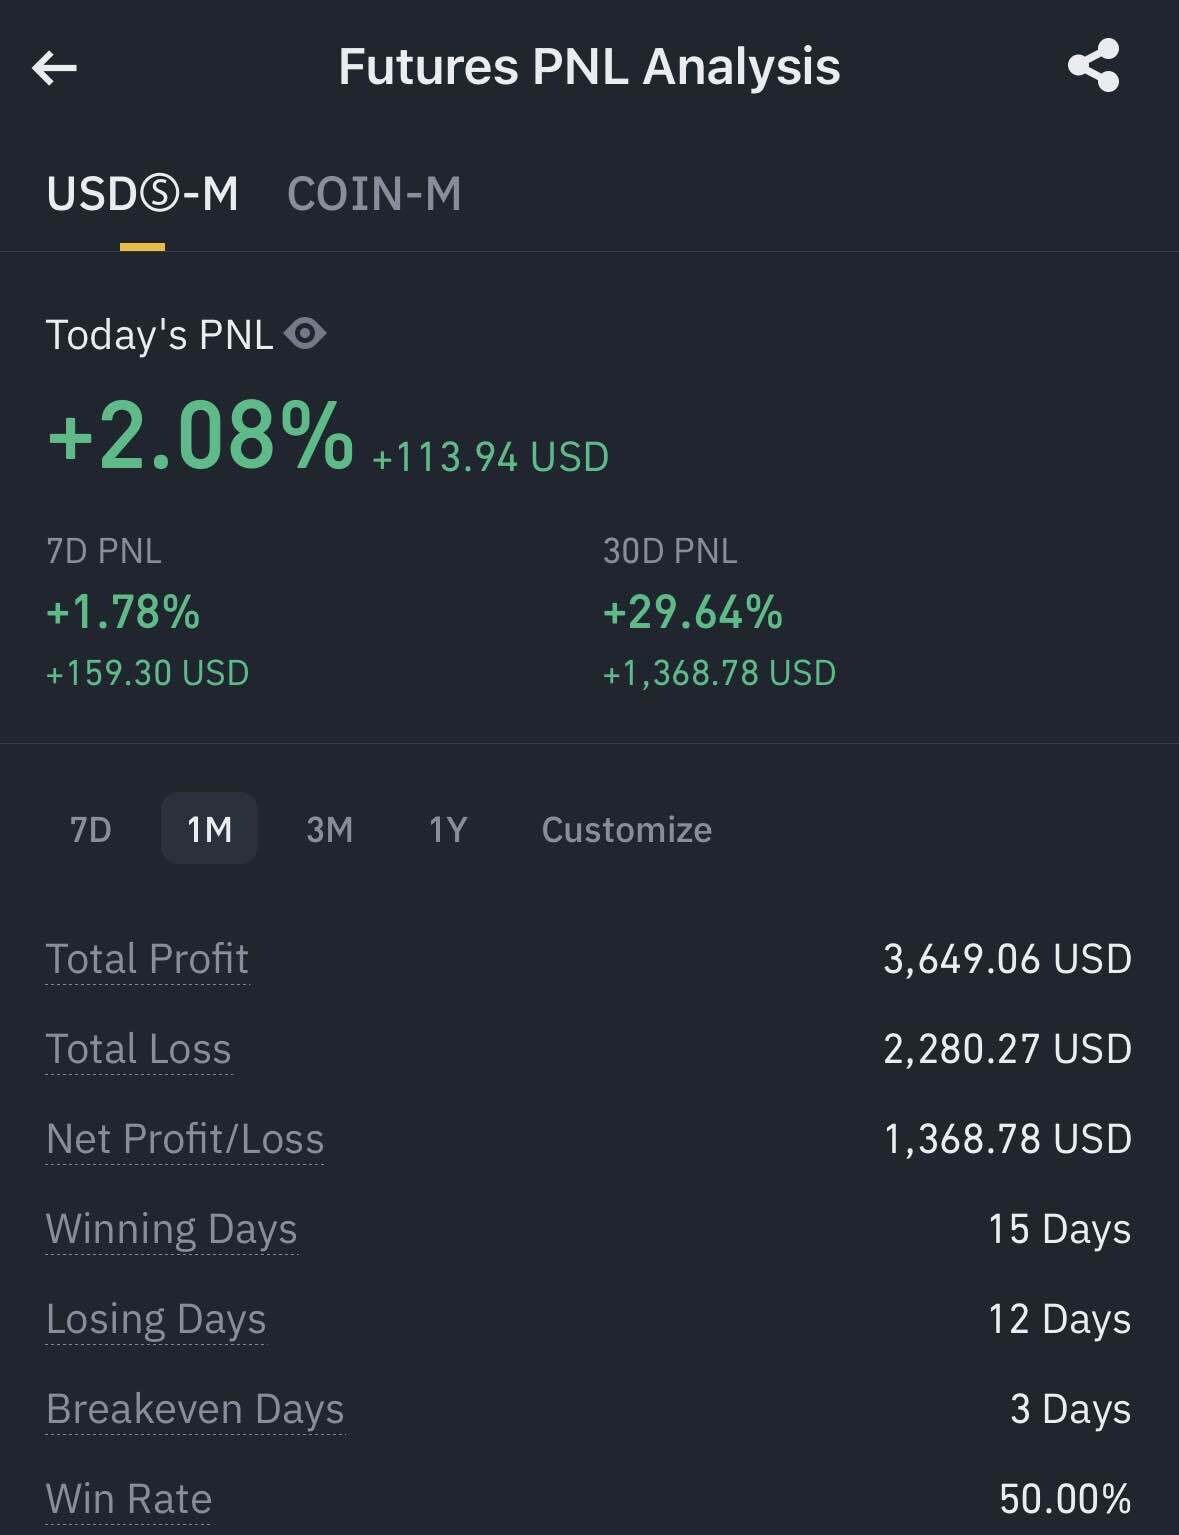This screenshot has height=1535, width=1179.
Task: Select the 1M time range
Action: click(x=209, y=829)
